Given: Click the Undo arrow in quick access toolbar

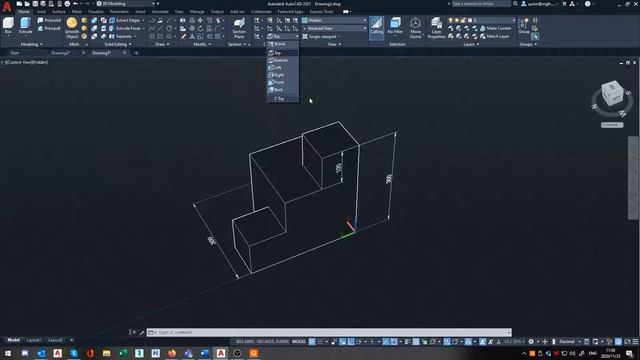Looking at the screenshot, I should [x=76, y=4].
